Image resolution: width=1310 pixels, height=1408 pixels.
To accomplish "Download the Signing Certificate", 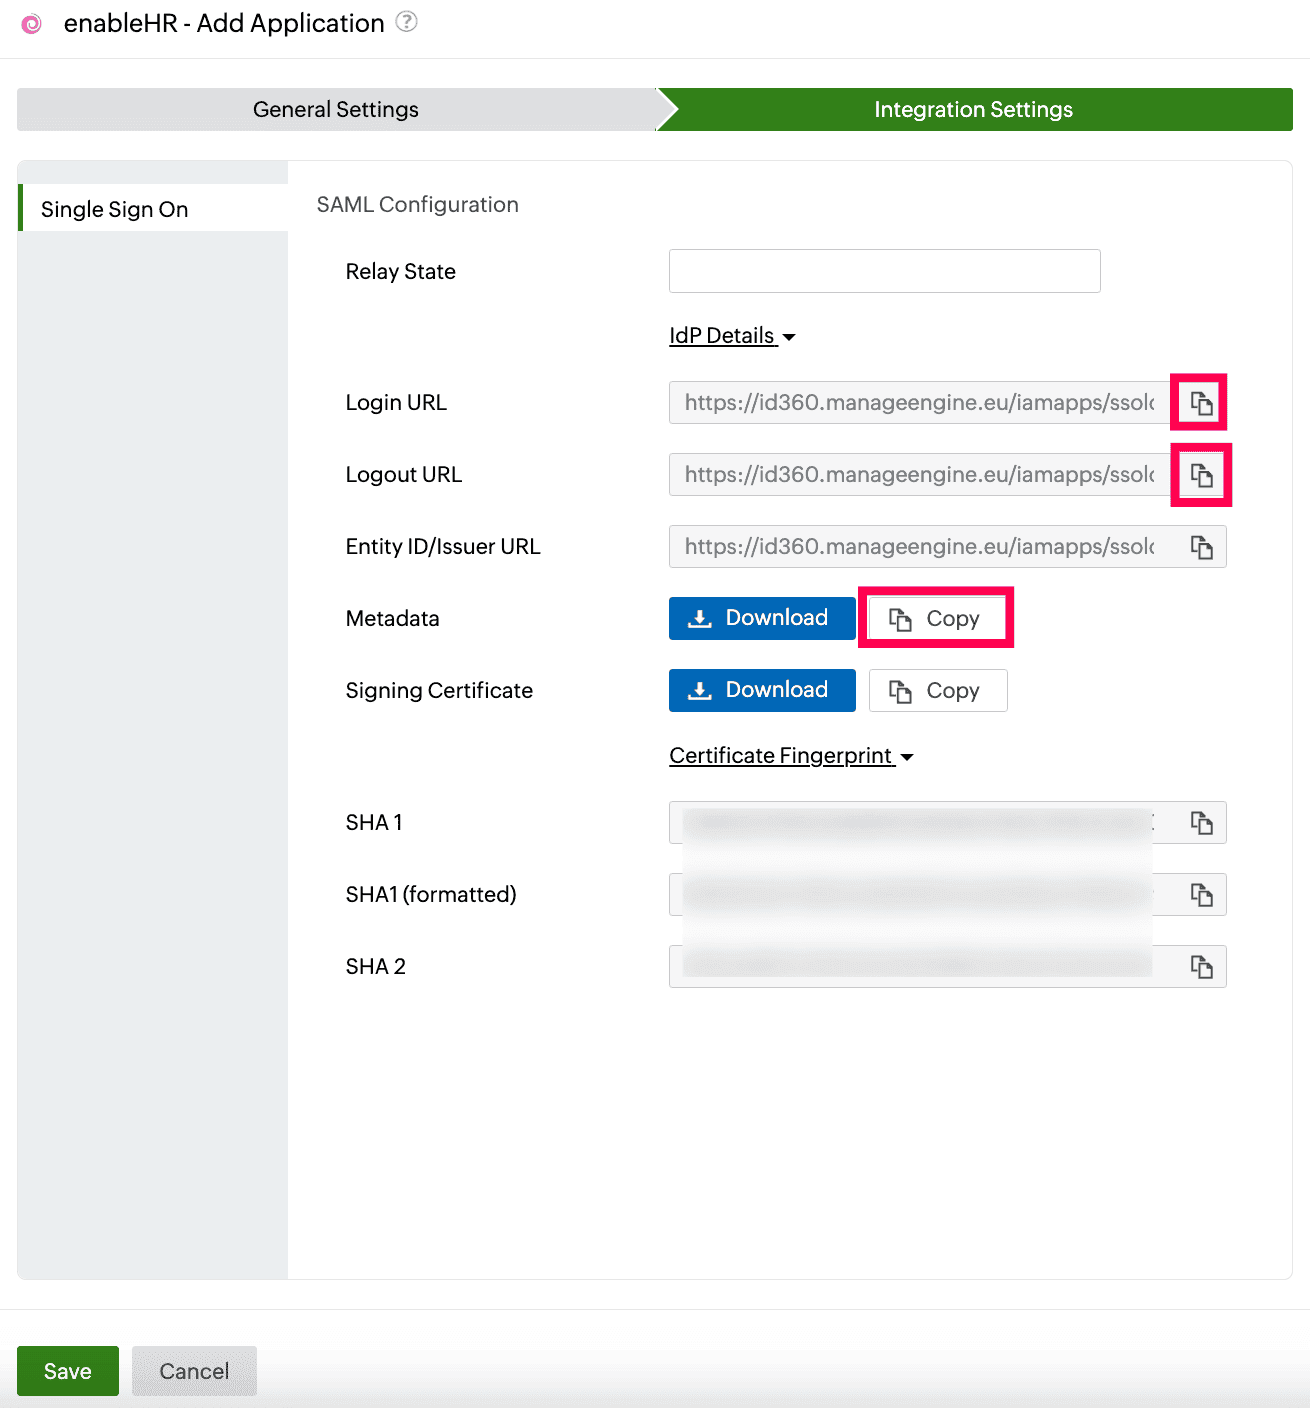I will point(762,690).
